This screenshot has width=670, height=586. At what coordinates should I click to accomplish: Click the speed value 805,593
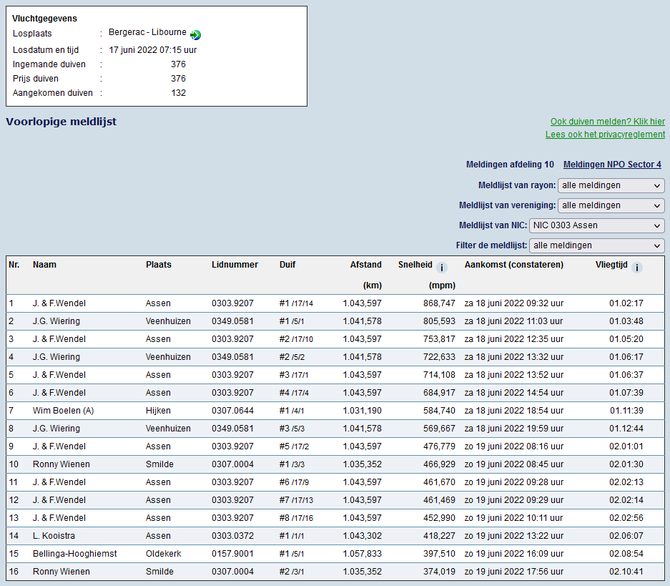[439, 321]
